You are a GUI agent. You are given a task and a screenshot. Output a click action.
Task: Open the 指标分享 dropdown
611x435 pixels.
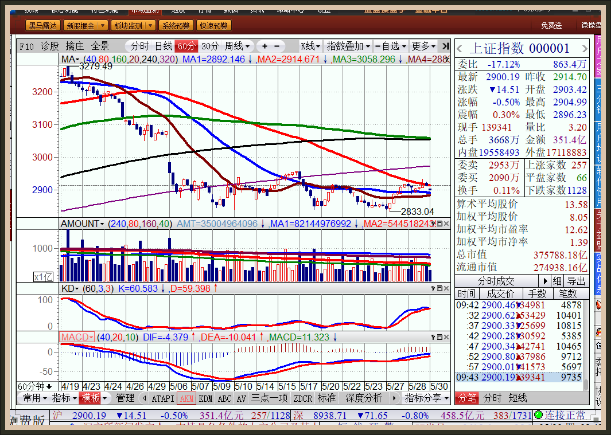click(427, 398)
